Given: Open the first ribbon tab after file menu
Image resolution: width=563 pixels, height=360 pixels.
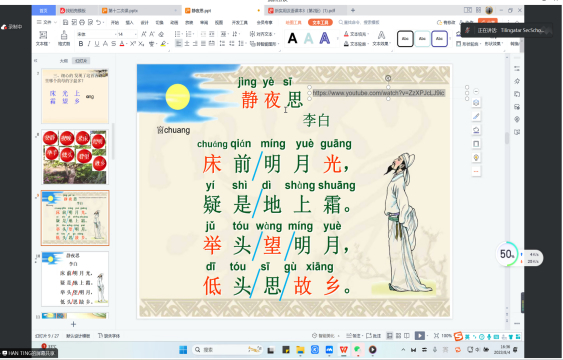Looking at the screenshot, I should tap(115, 23).
